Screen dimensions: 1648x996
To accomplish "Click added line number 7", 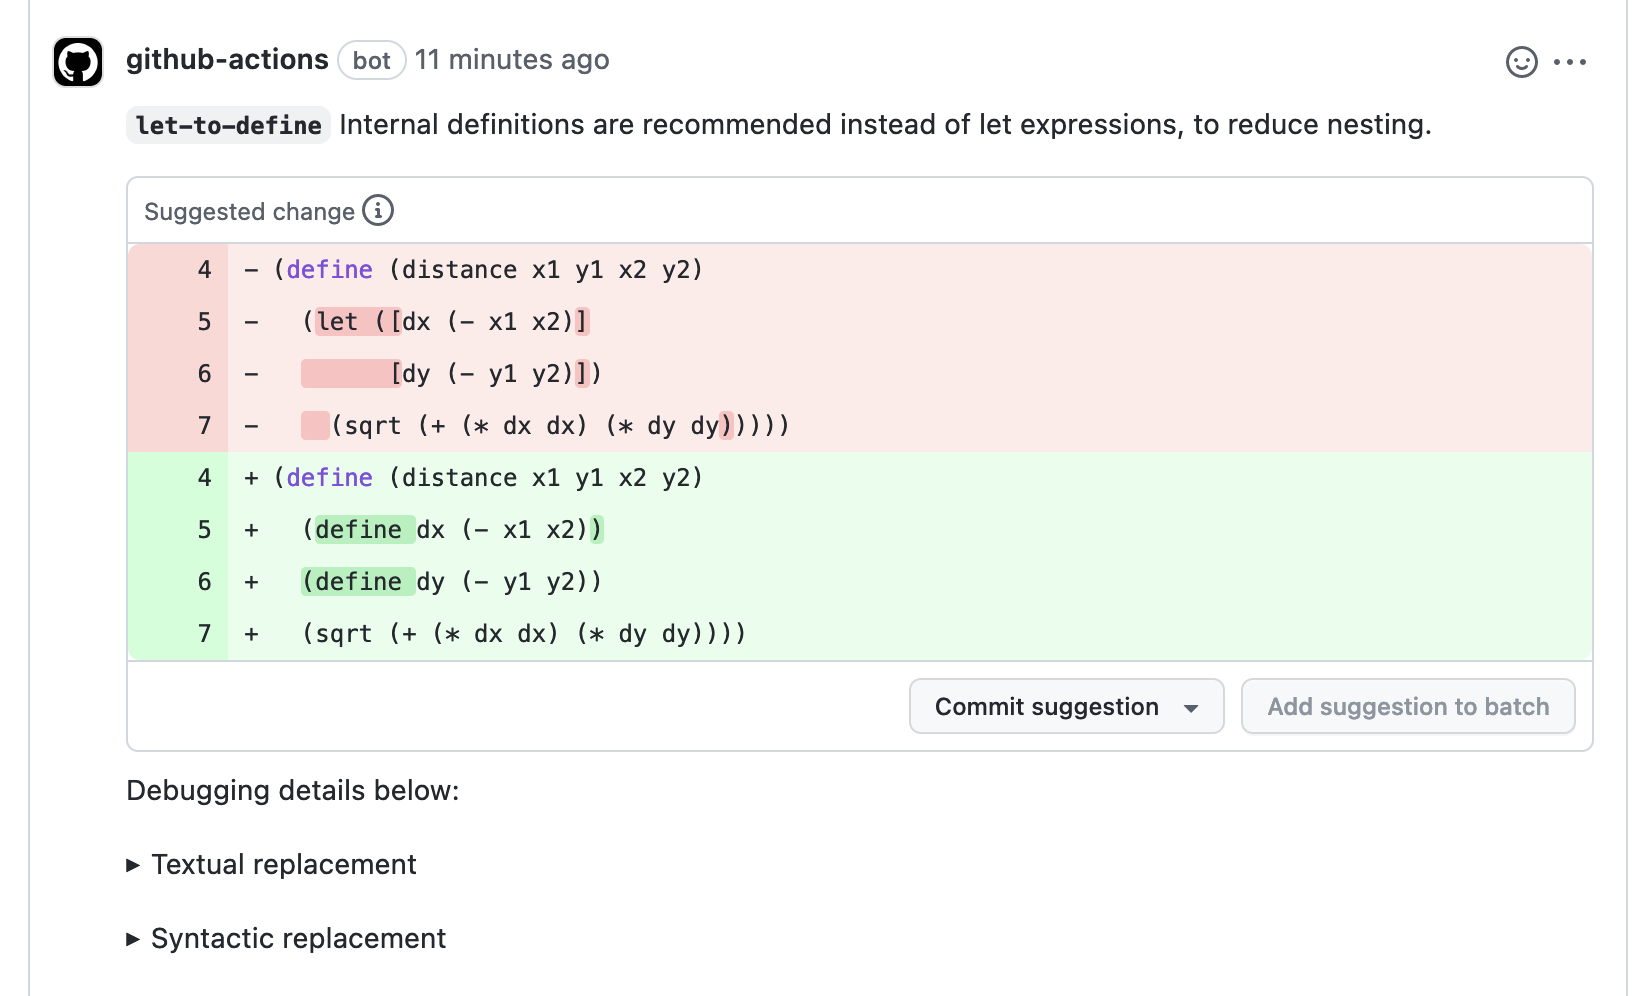I will 204,634.
